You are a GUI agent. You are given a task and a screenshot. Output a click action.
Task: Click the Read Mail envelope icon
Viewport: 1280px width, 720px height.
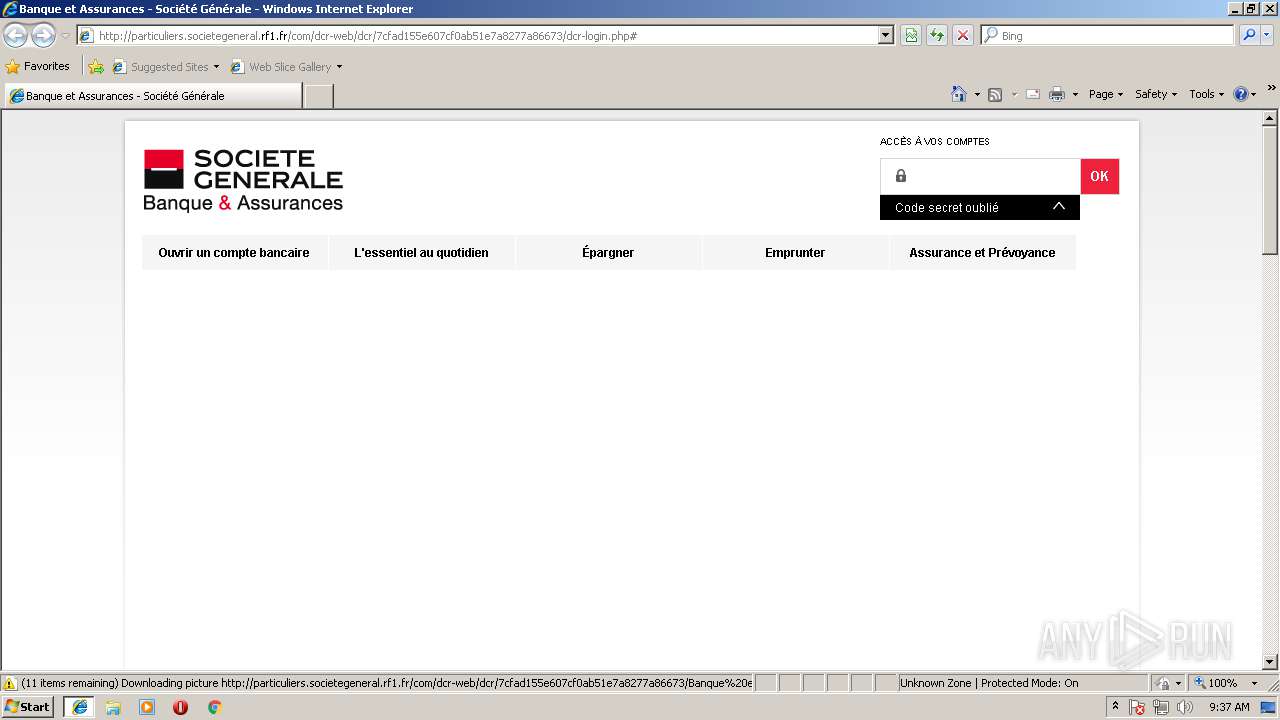[1033, 94]
